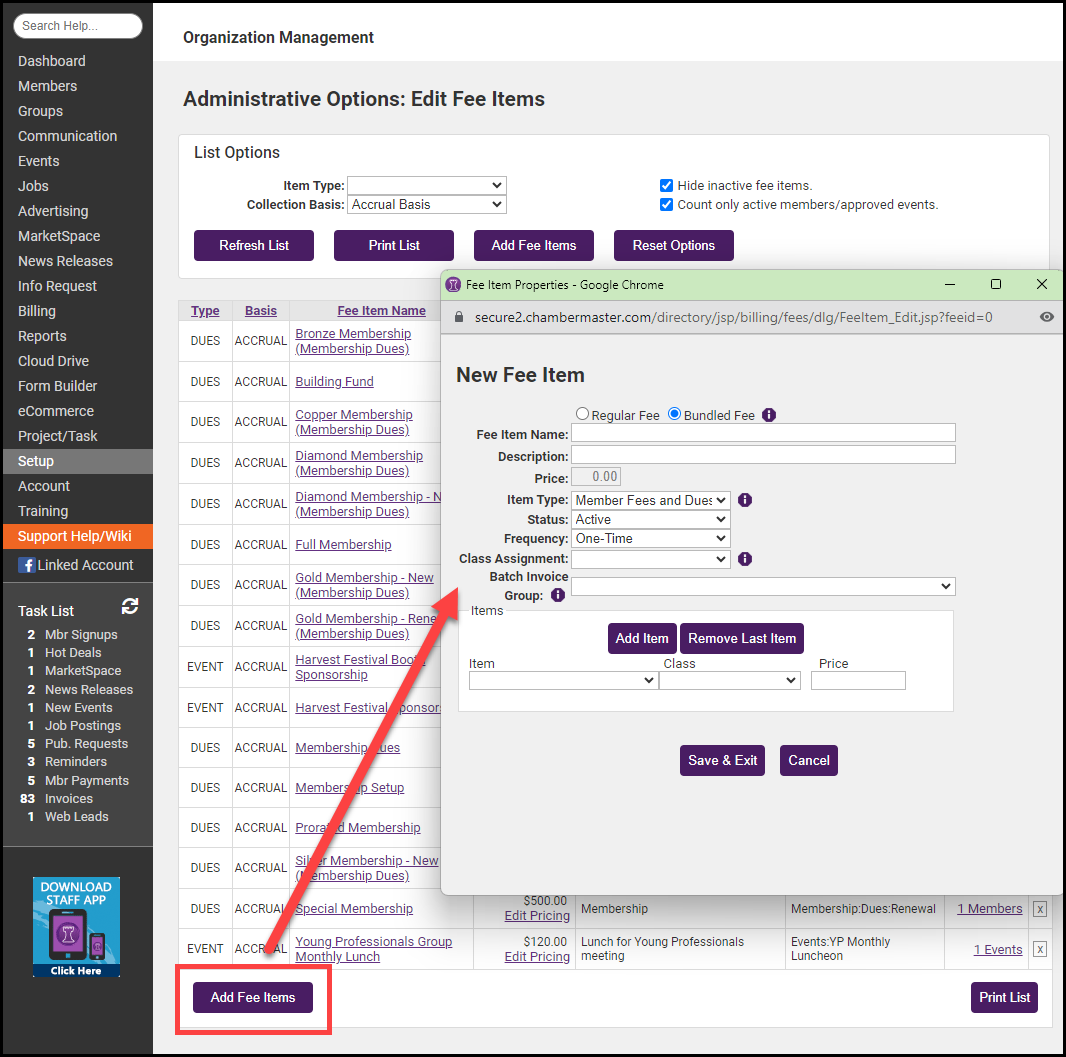The width and height of the screenshot is (1066, 1057).
Task: Open the Status dropdown
Action: coord(651,519)
